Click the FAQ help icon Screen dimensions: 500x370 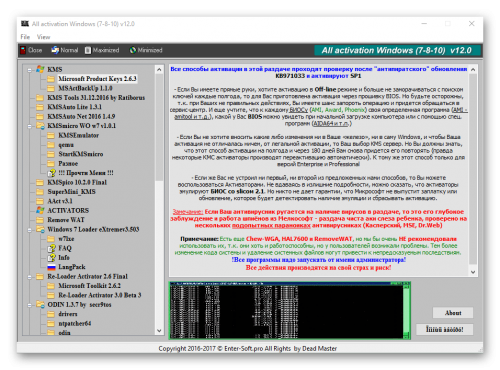click(x=51, y=248)
